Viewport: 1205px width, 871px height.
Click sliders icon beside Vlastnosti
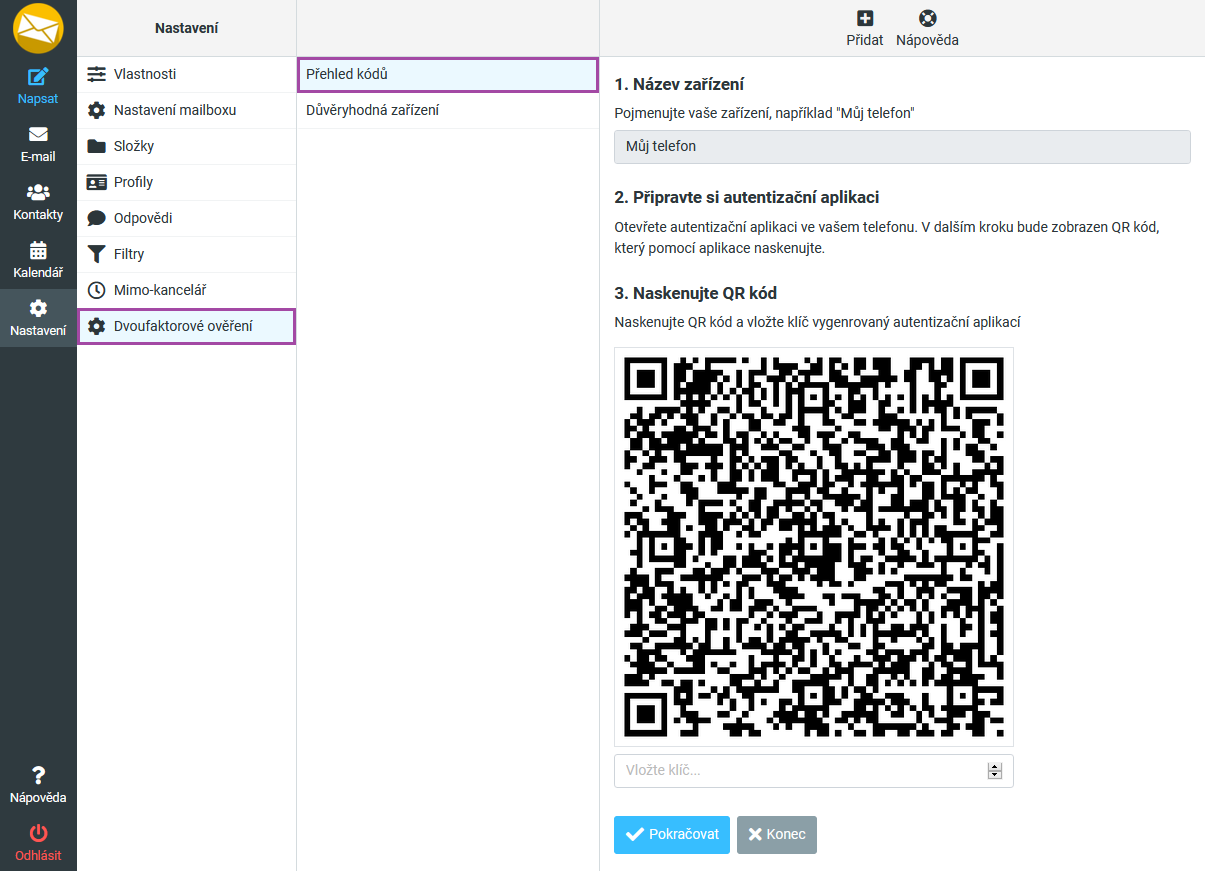(x=96, y=74)
